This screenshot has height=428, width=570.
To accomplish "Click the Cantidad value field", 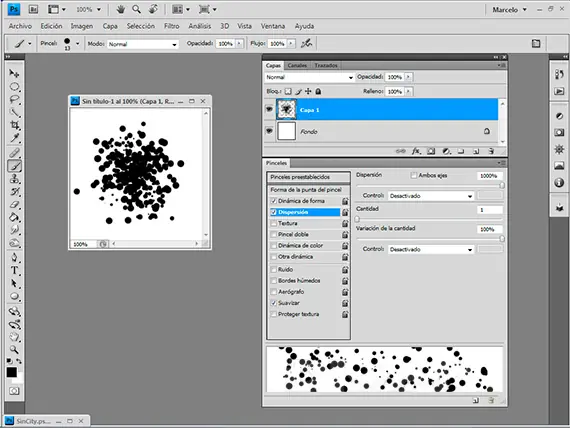I will tap(490, 210).
